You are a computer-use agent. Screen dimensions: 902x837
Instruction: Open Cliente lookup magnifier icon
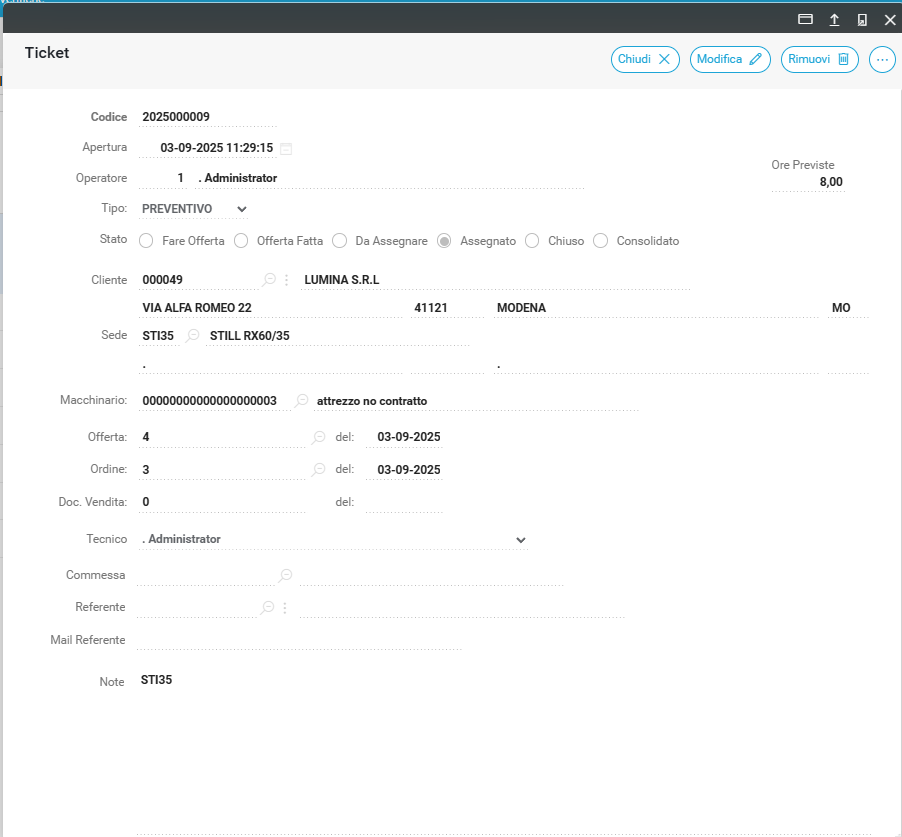268,280
